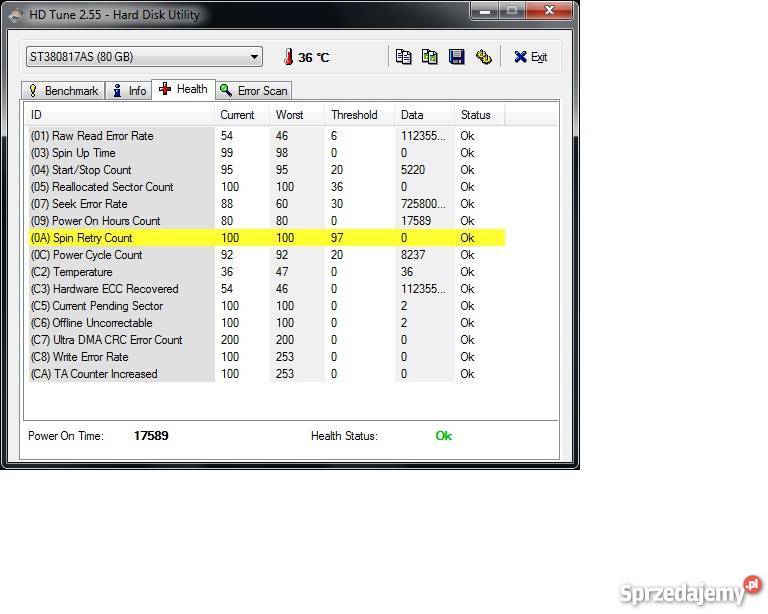Click threshold 36 in Reallocated Sector Count row
The height and width of the screenshot is (614, 768).
click(337, 187)
